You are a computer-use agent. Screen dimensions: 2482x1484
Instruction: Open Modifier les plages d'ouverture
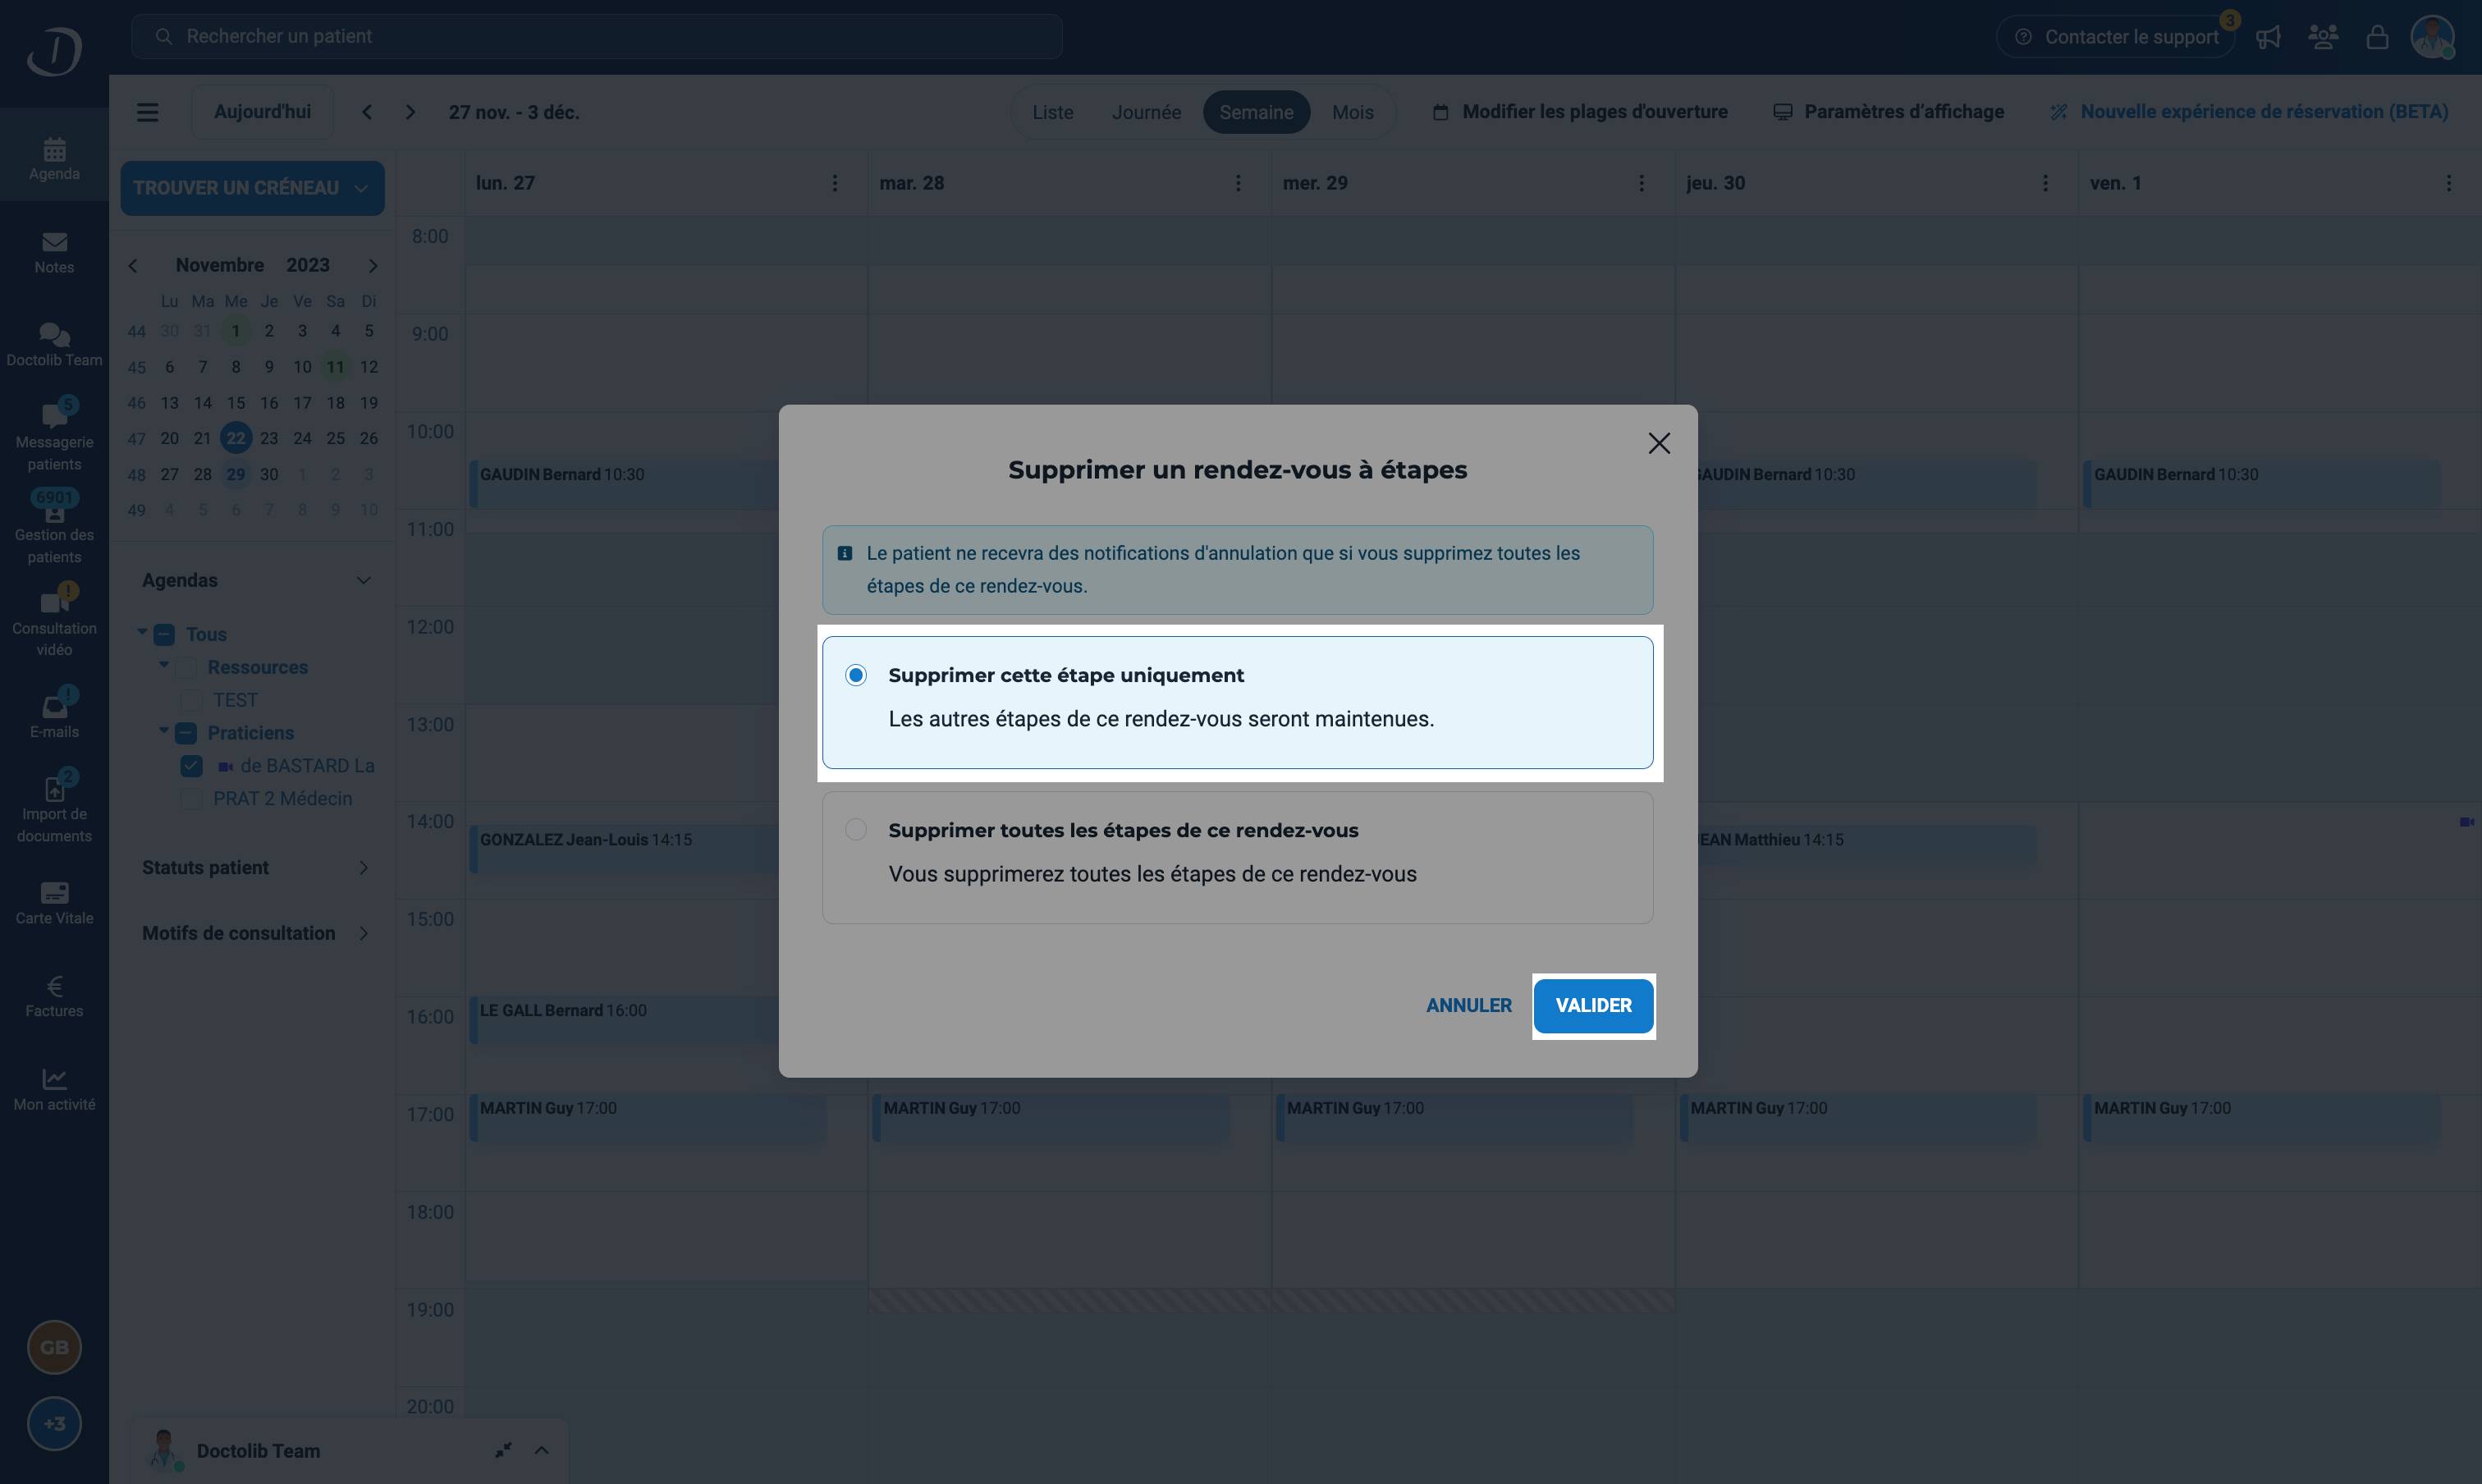pyautogui.click(x=1580, y=112)
